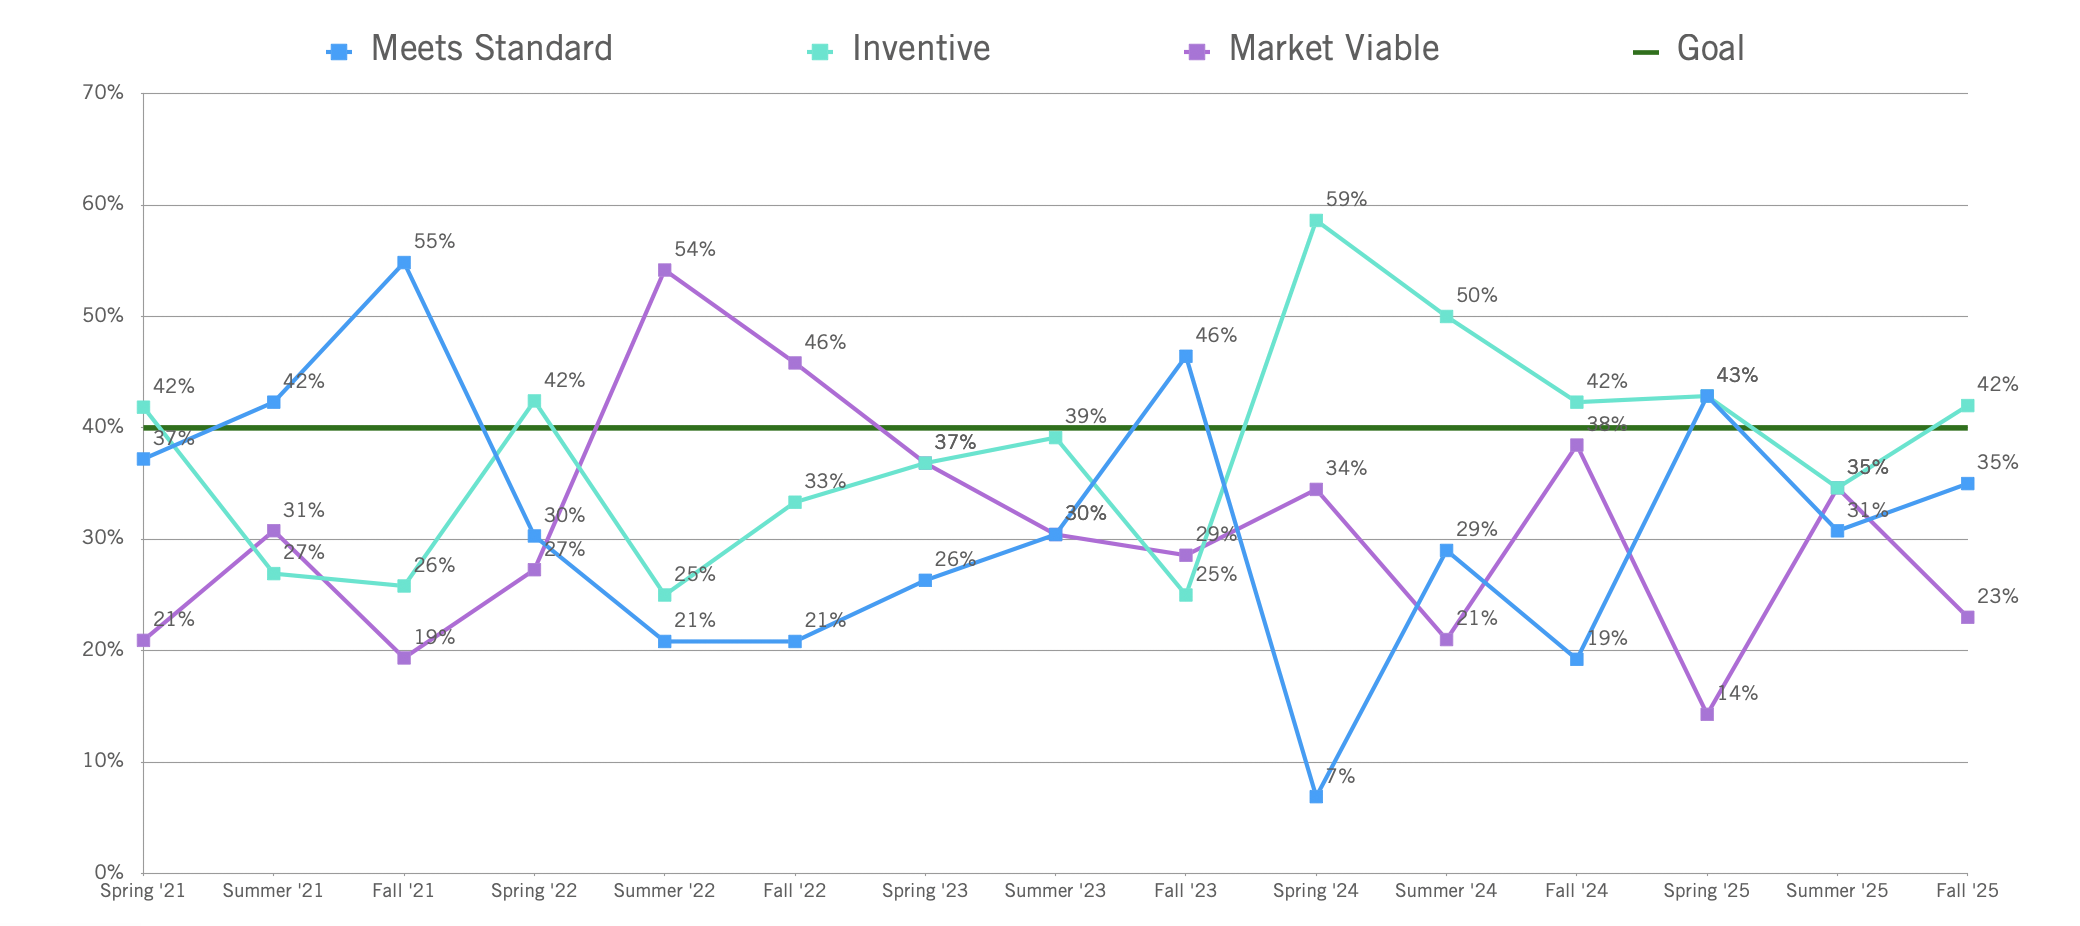Click the 50% Inventive point at Summer '24
The width and height of the screenshot is (2080, 926).
pos(1446,316)
